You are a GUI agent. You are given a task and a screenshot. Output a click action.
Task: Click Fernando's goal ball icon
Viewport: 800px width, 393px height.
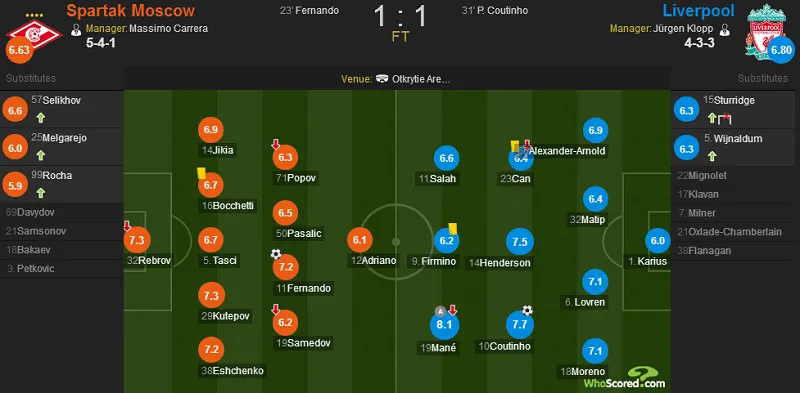click(x=276, y=254)
